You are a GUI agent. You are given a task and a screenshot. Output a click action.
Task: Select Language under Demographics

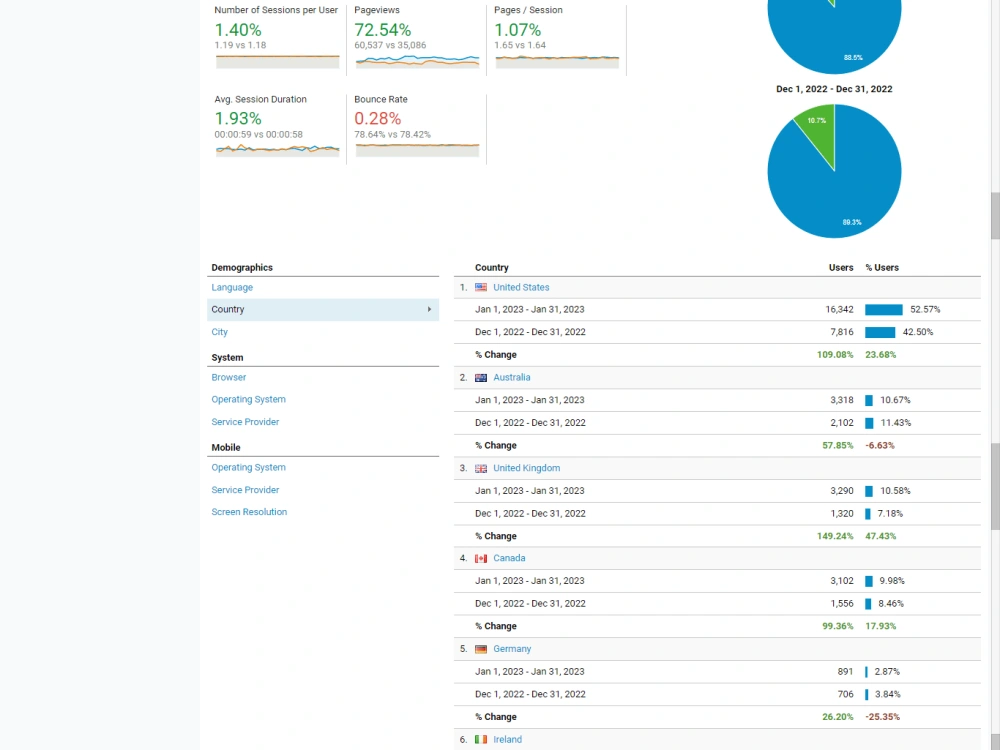(232, 288)
